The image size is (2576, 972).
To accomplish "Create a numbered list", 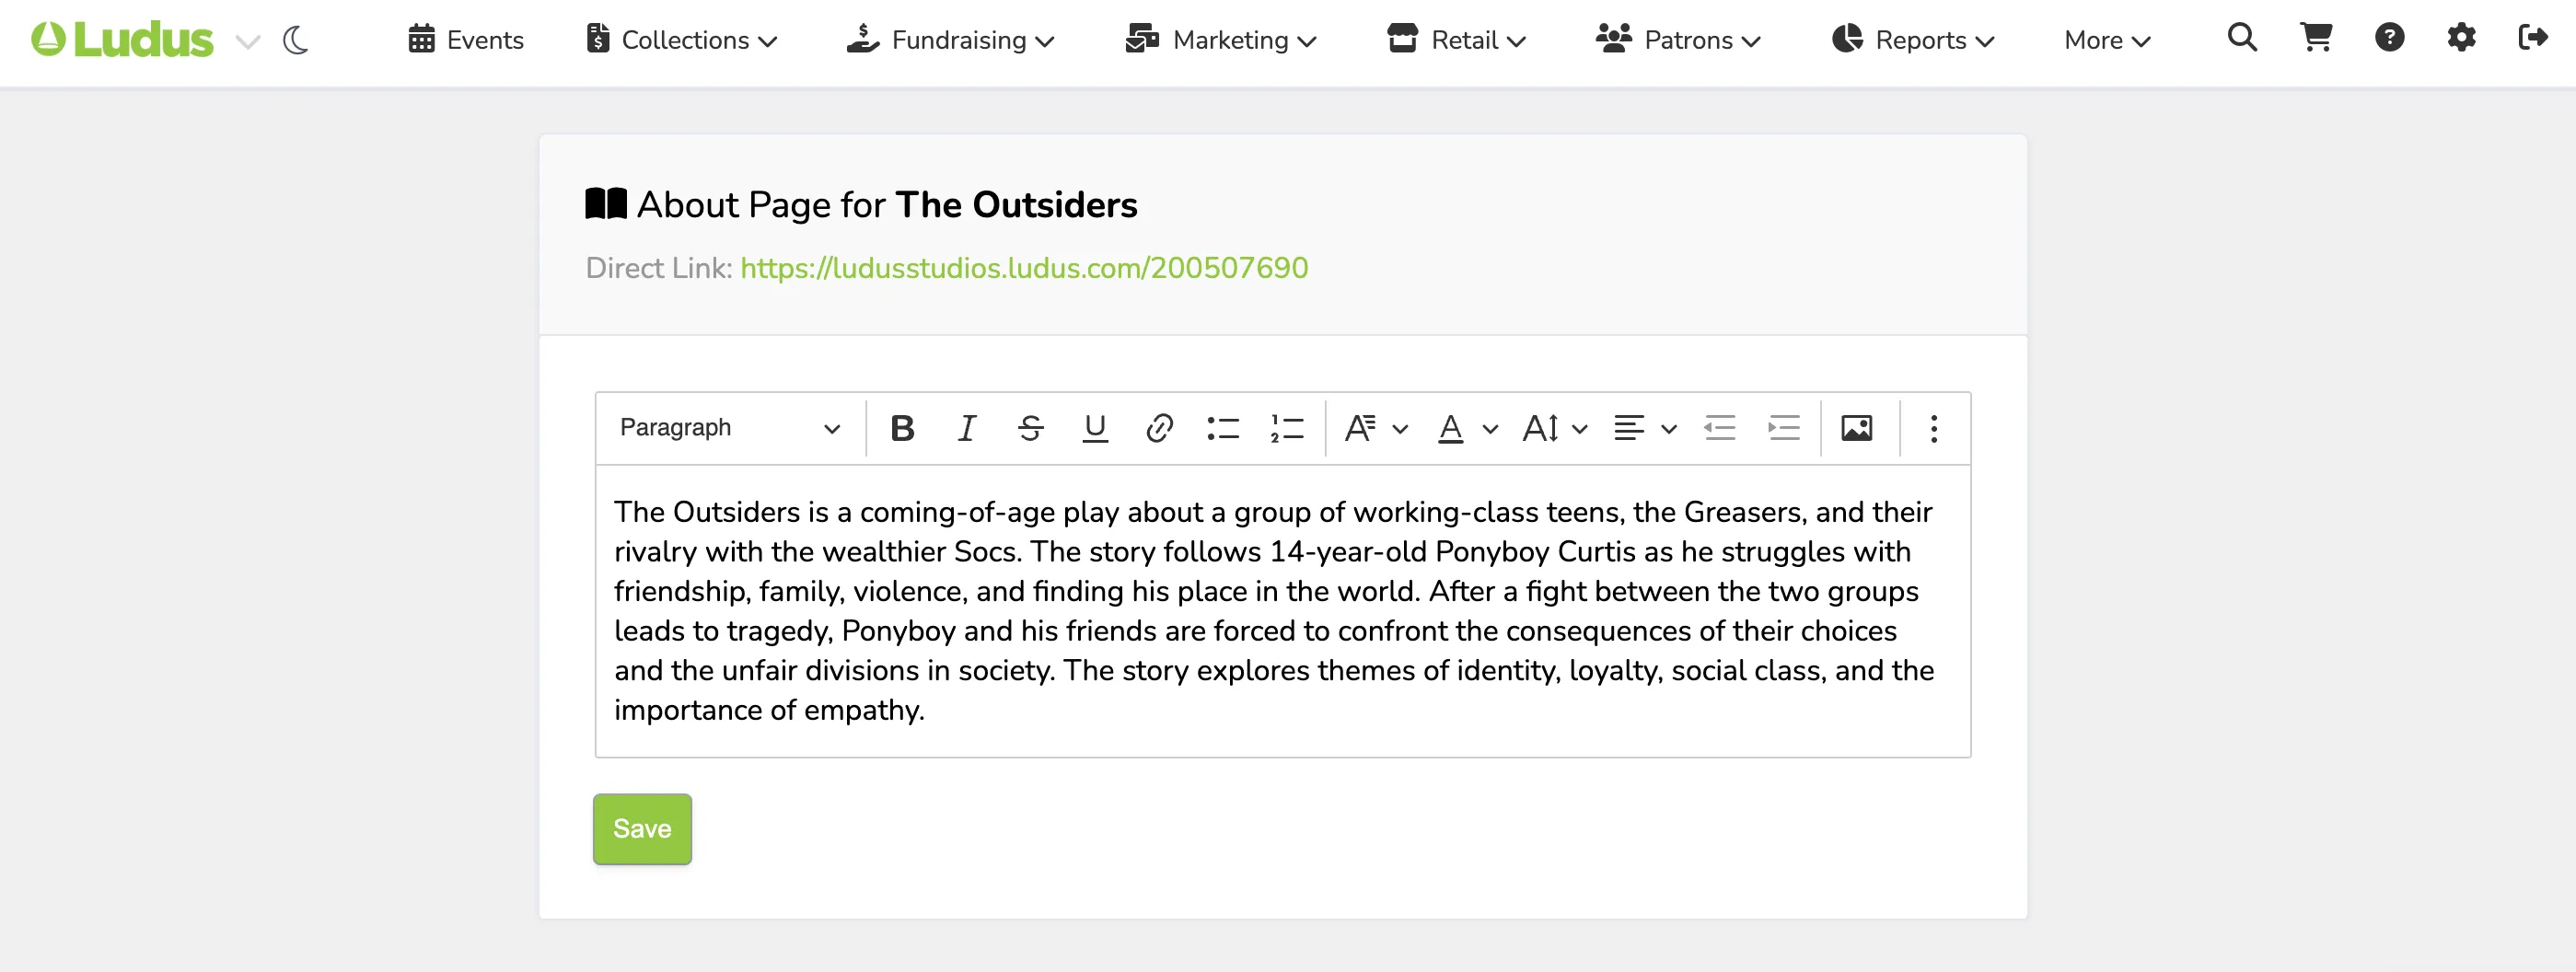I will point(1287,428).
